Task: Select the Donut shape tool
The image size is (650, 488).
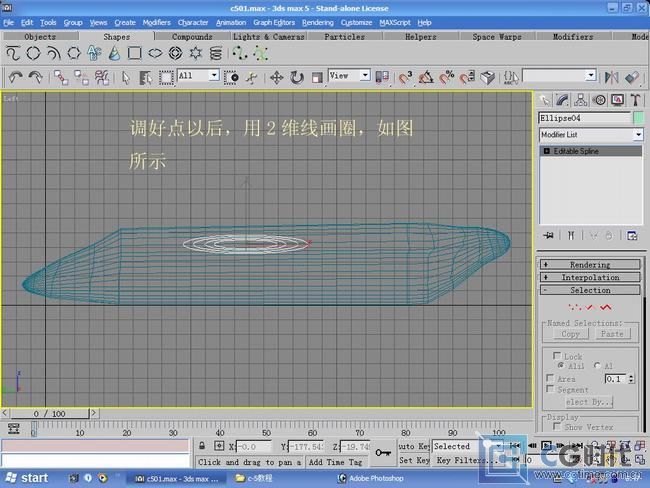Action: point(175,53)
